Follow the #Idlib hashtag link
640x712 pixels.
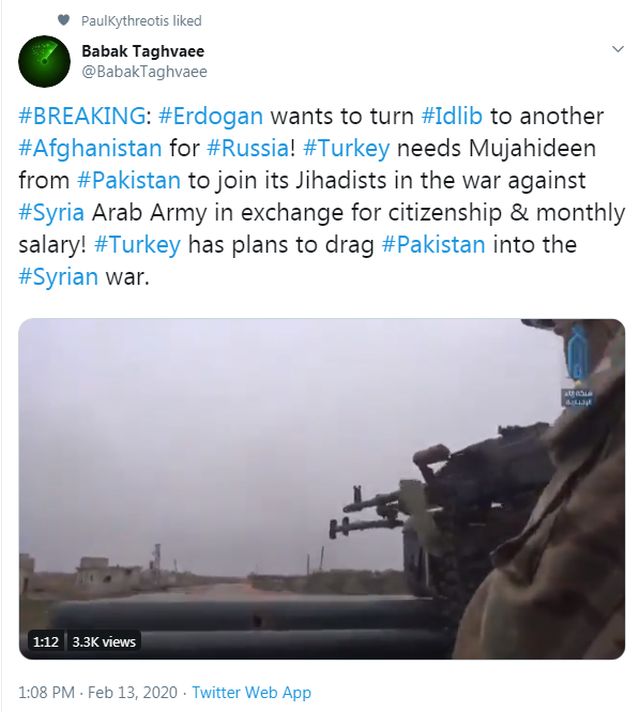[451, 116]
